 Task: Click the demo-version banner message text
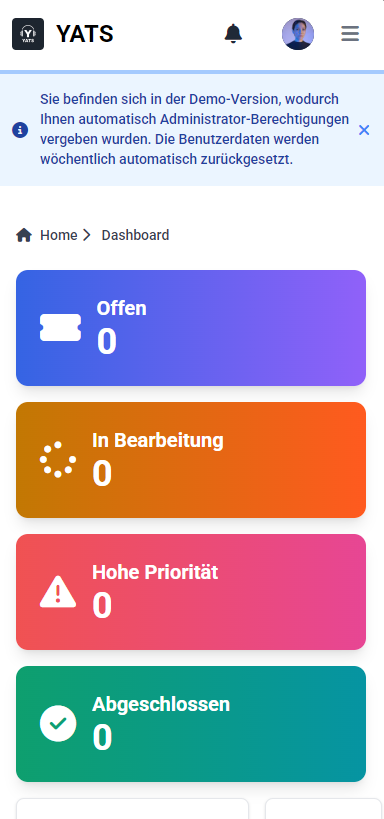point(194,130)
